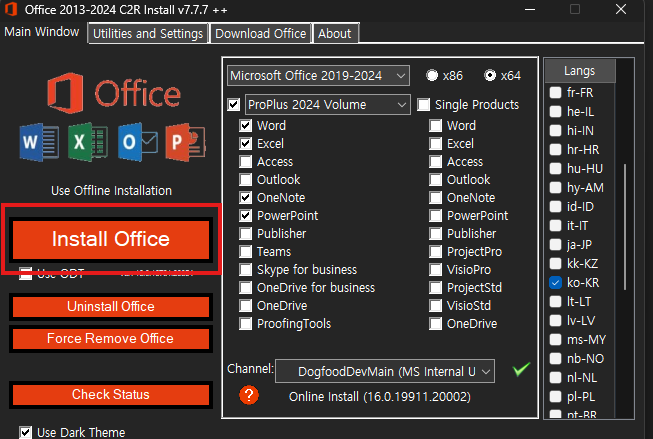Check Publisher under Single Products
The image size is (653, 439).
[x=436, y=234]
